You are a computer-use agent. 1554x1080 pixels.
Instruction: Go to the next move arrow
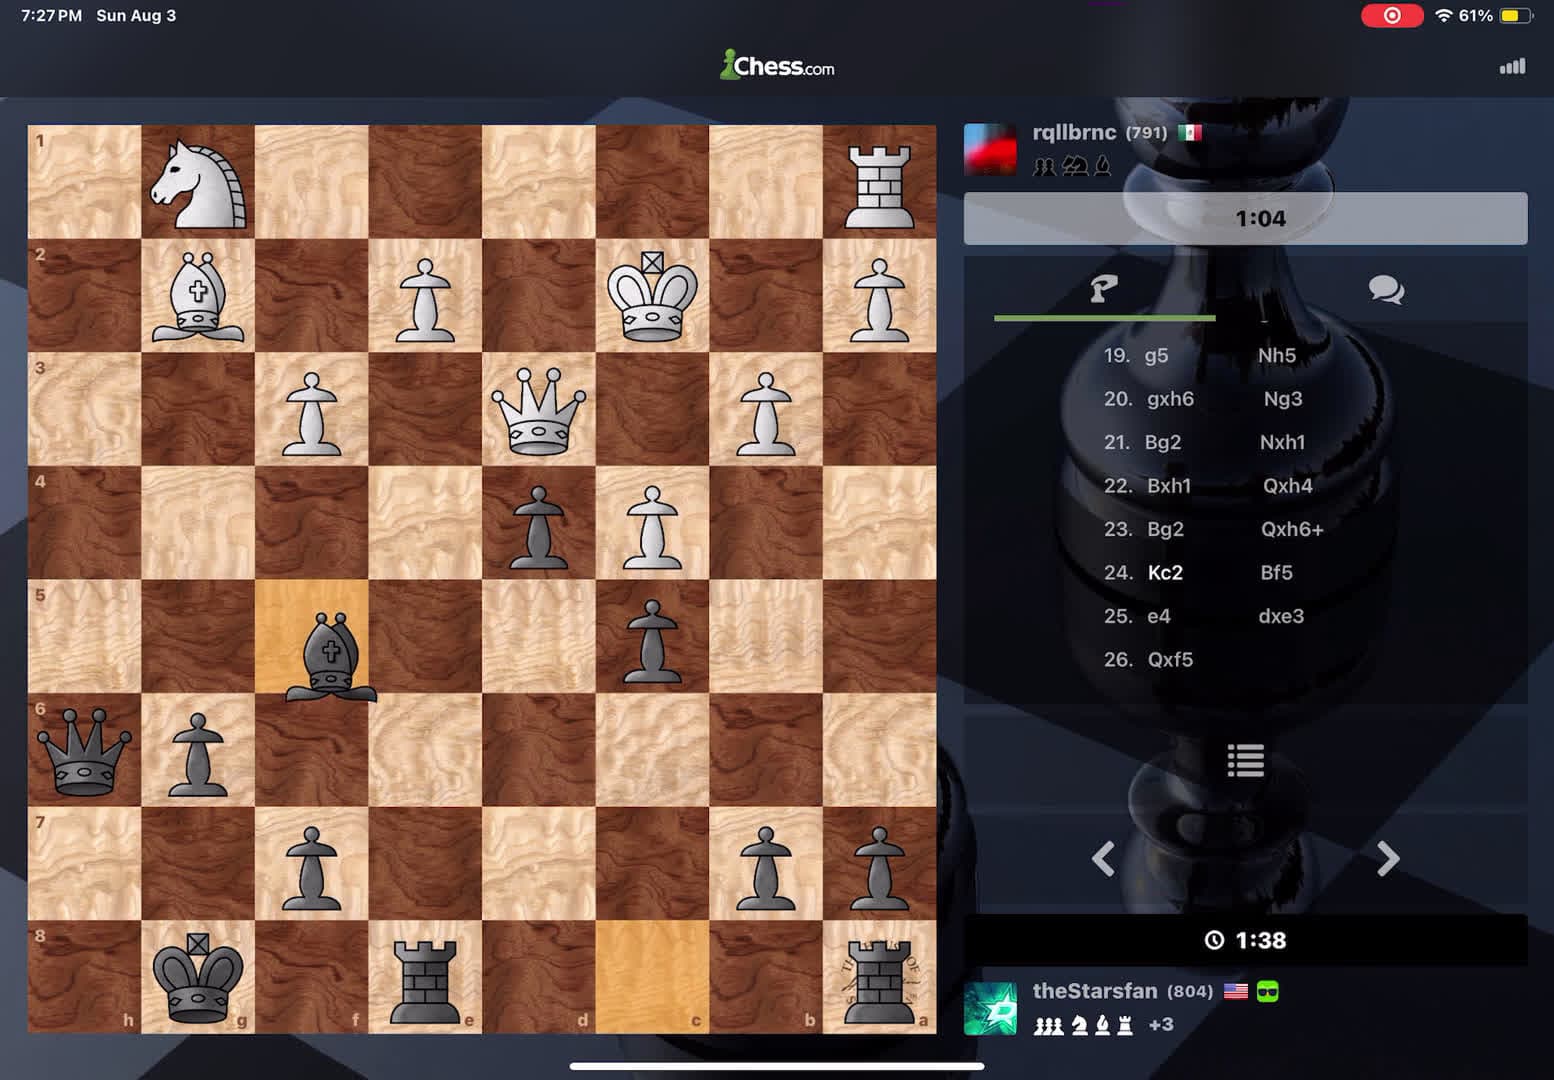tap(1387, 858)
